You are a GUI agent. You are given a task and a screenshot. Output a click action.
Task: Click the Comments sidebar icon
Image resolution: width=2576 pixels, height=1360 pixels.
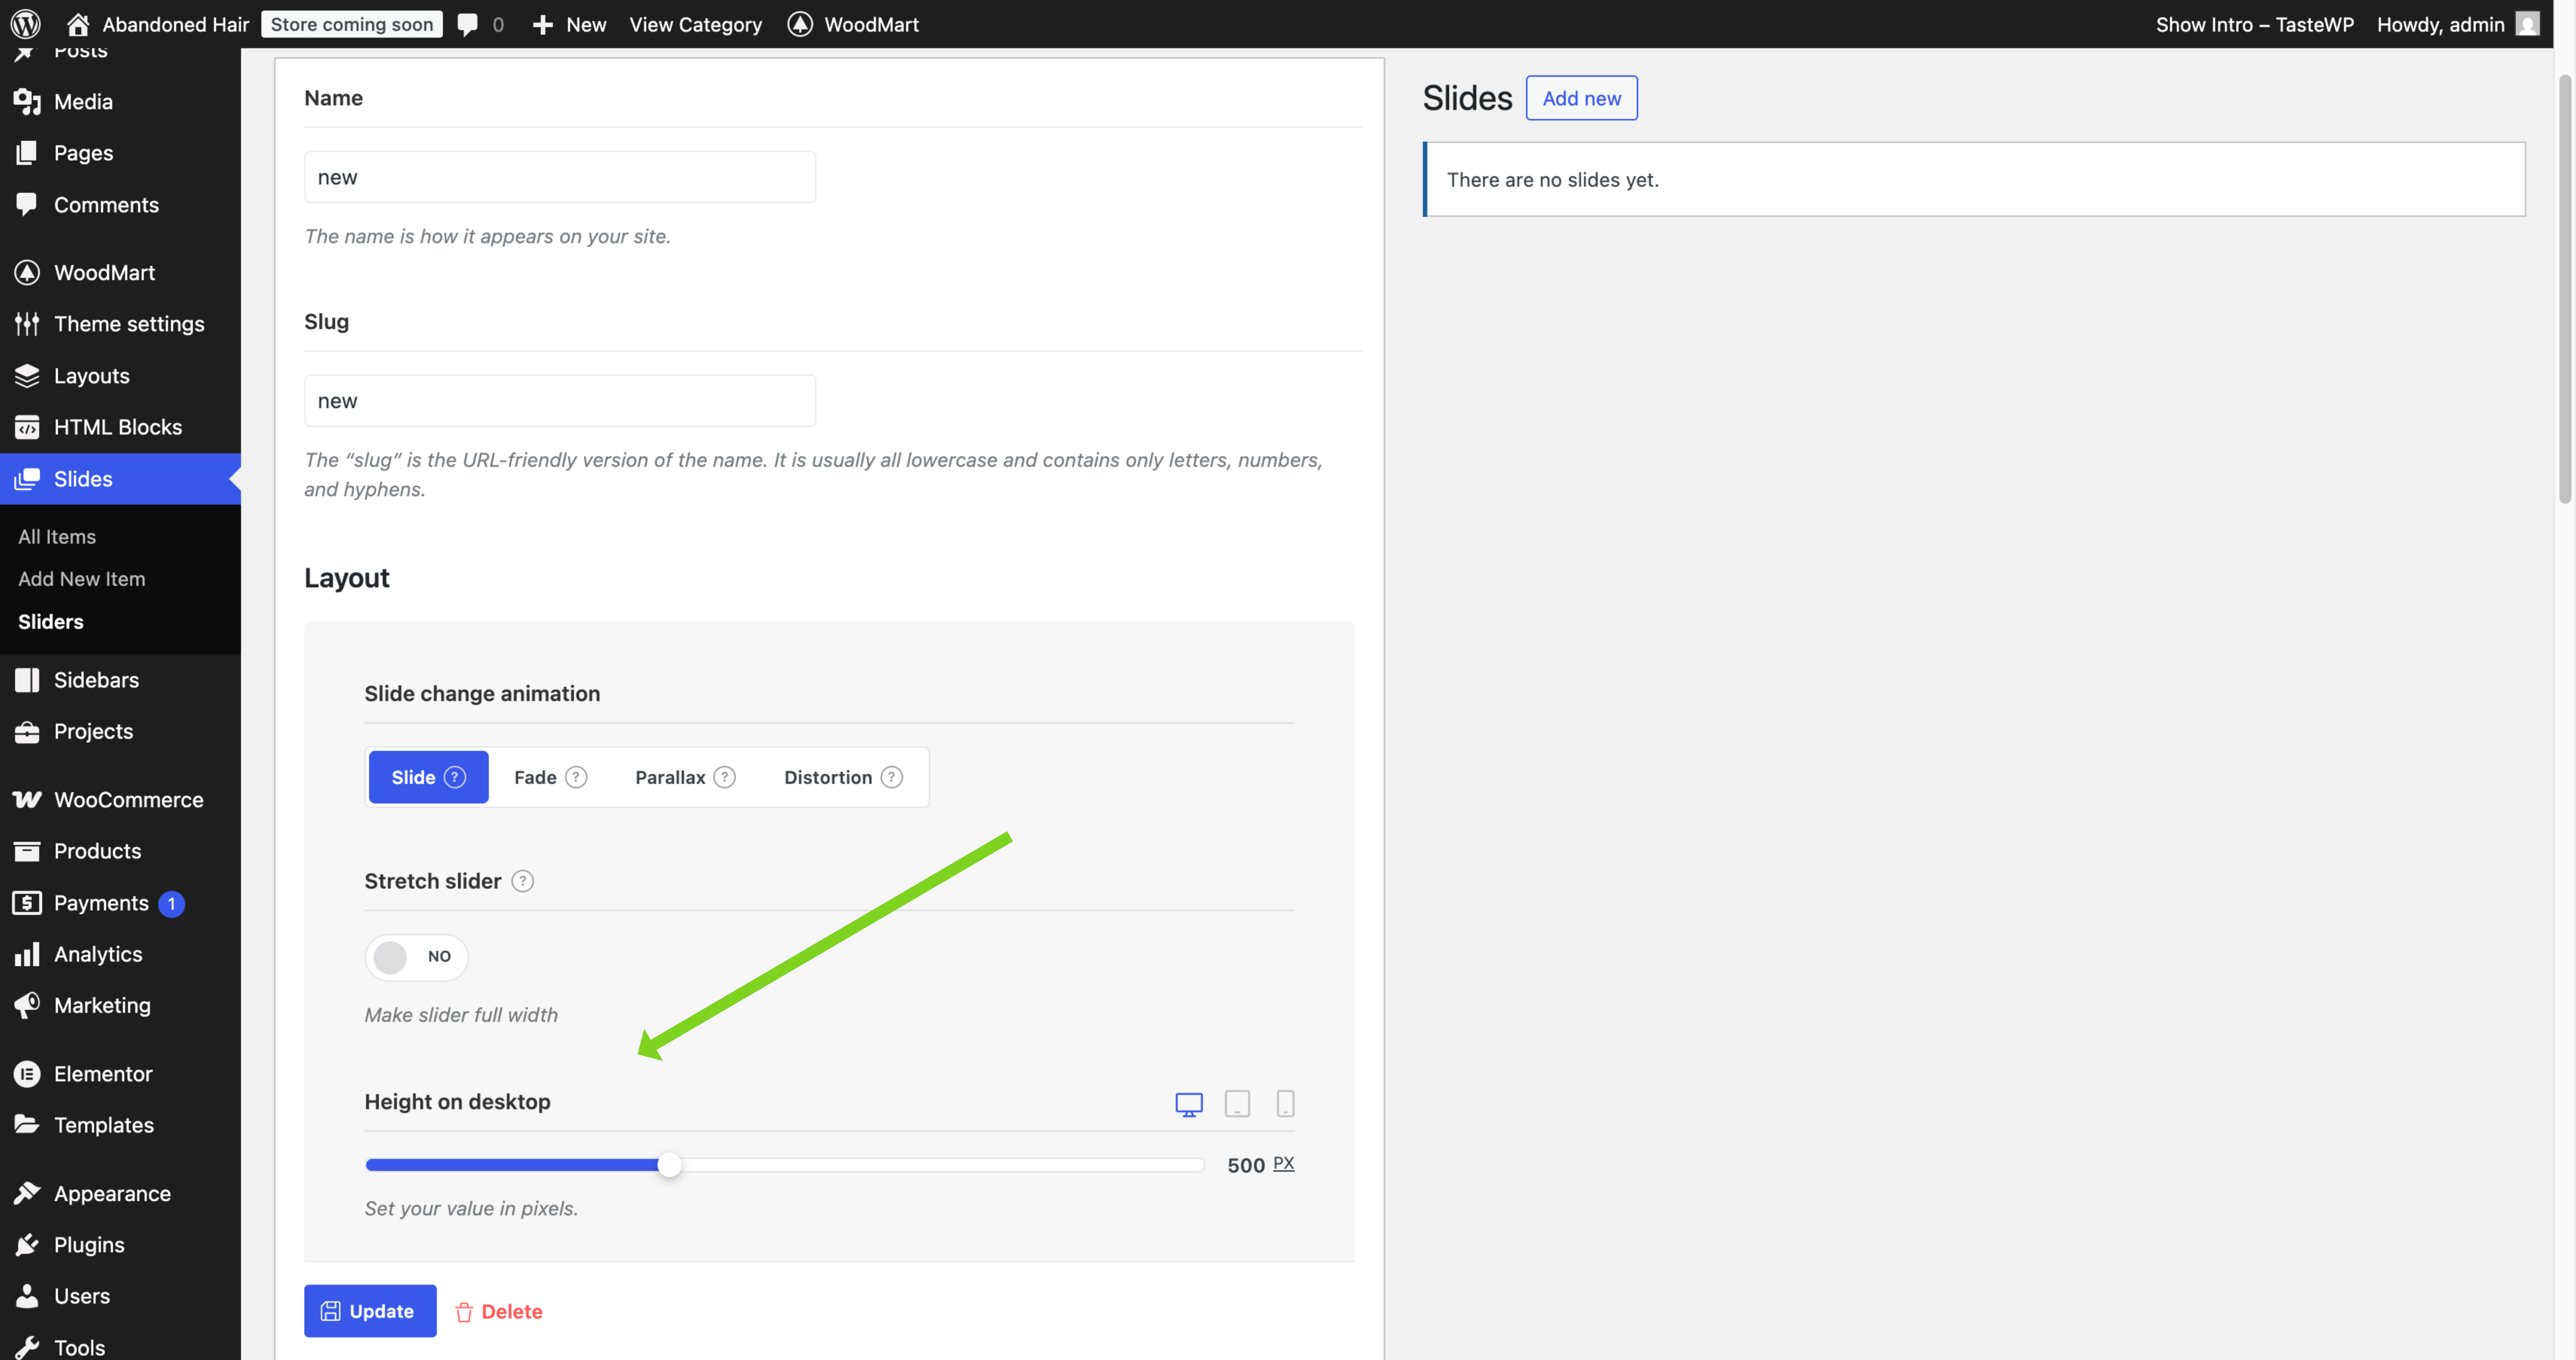click(x=27, y=204)
